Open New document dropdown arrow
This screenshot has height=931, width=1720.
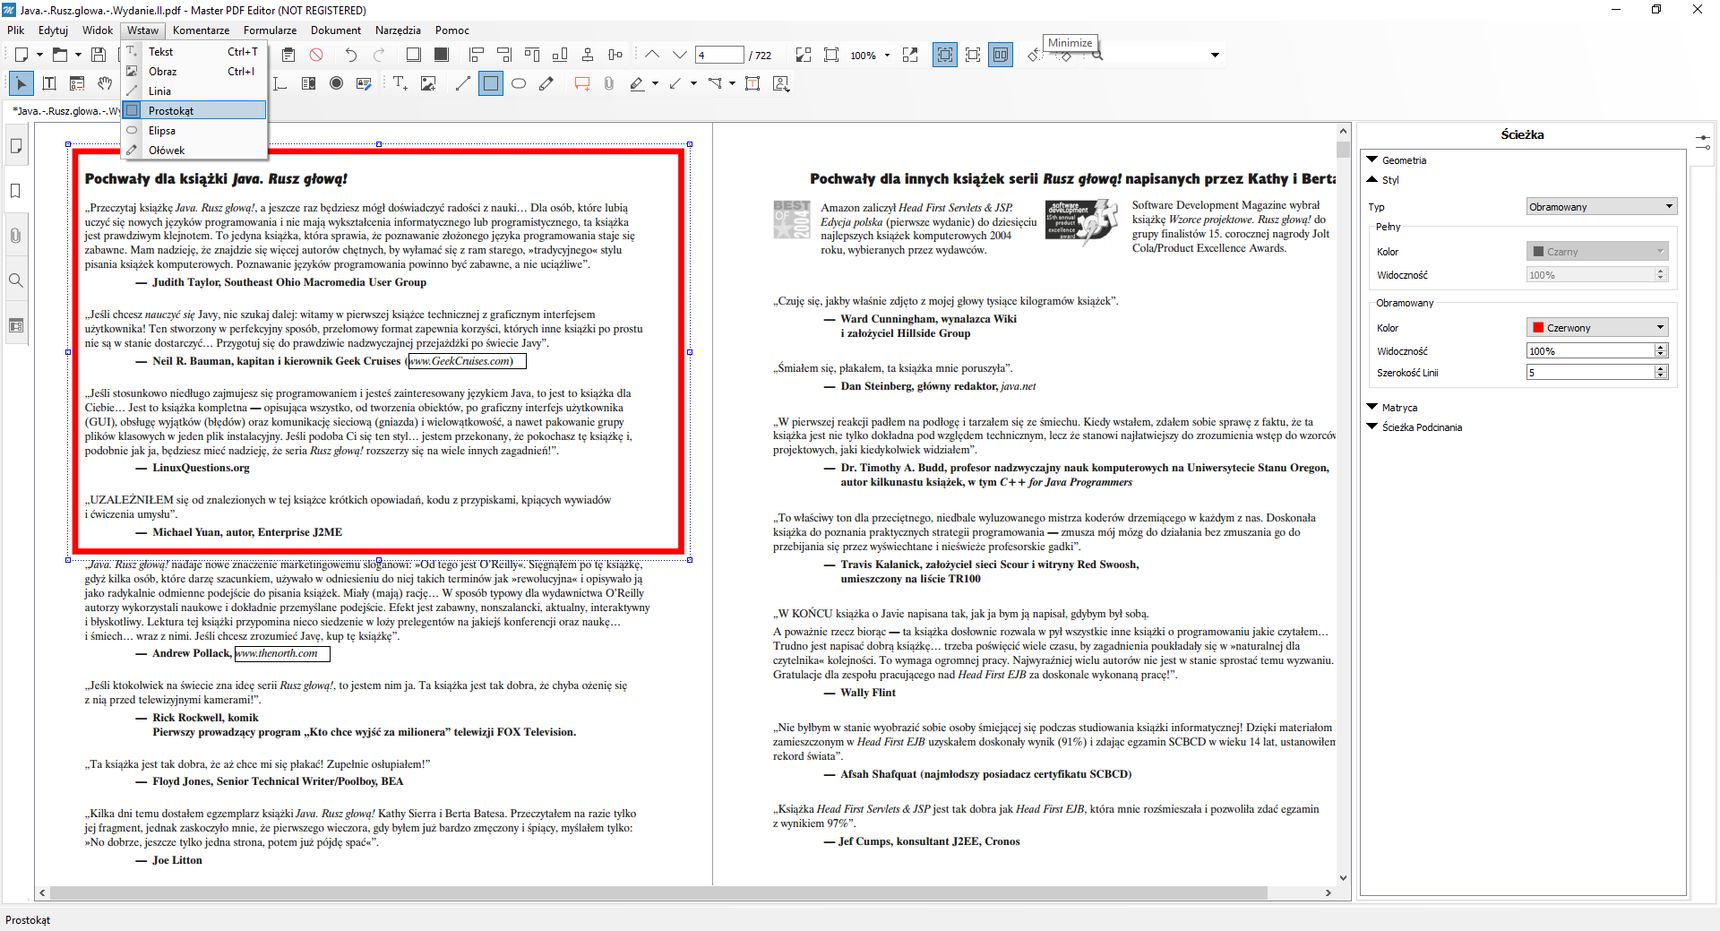pyautogui.click(x=40, y=55)
